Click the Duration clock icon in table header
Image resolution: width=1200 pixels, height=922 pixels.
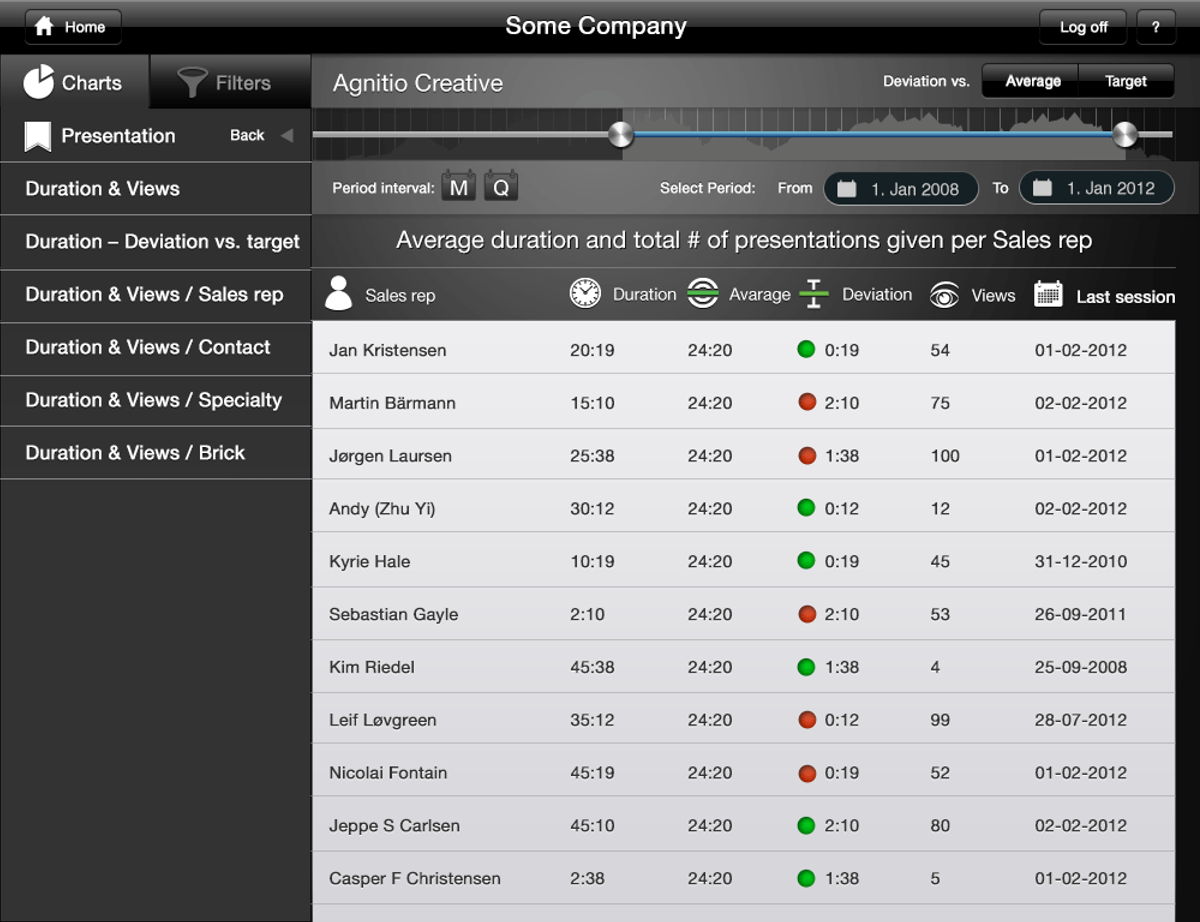(x=586, y=294)
